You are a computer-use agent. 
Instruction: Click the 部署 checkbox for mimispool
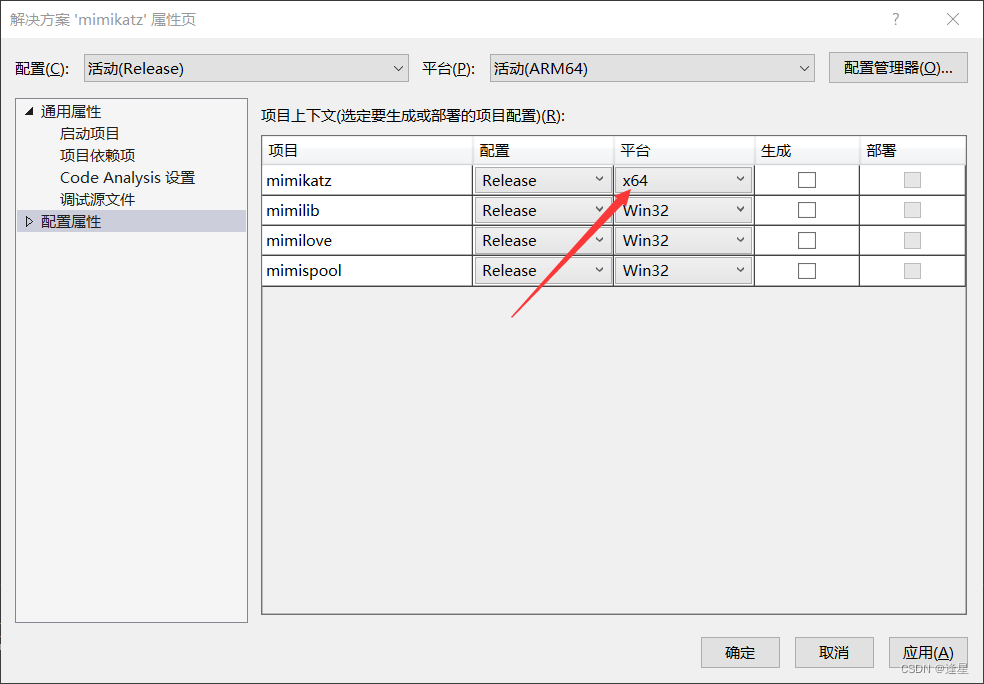pyautogui.click(x=912, y=270)
